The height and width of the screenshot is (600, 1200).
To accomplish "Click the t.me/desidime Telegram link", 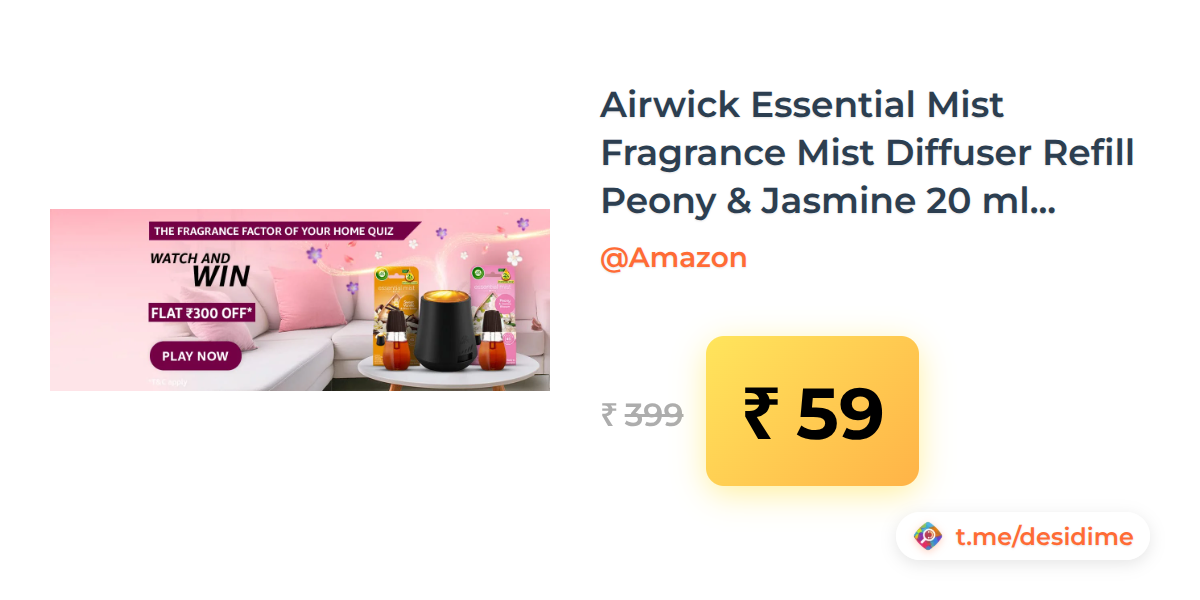I will pyautogui.click(x=1044, y=537).
